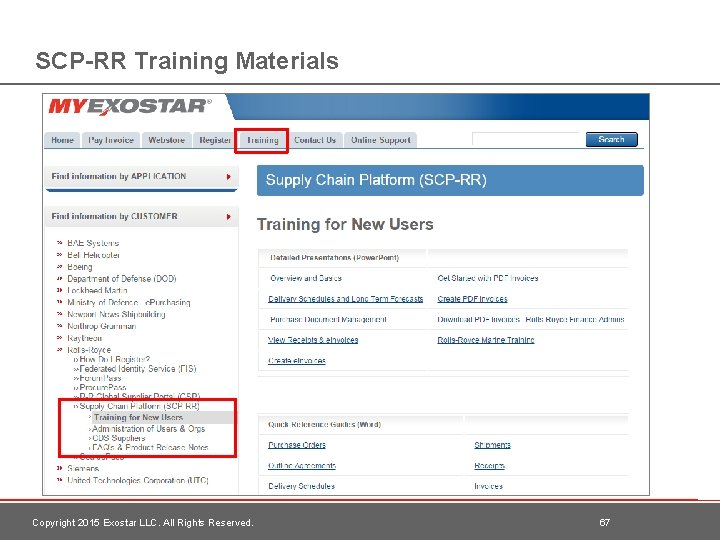This screenshot has height=540, width=720.
Task: Open Overview and Basics presentation
Action: tap(306, 278)
